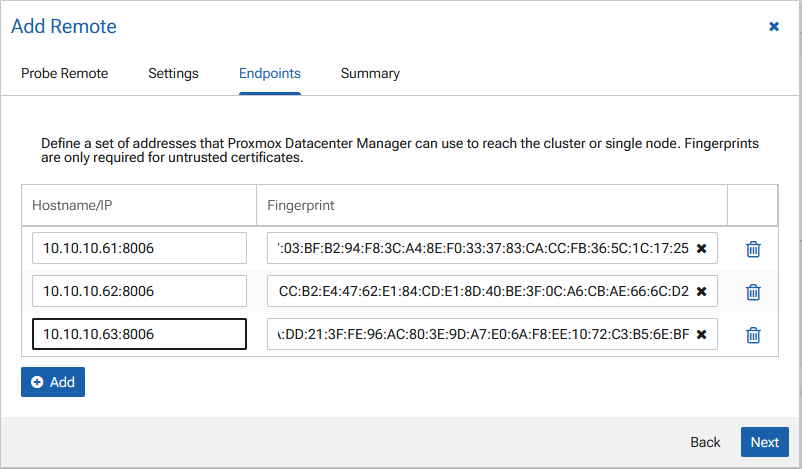Viewport: 802px width, 469px height.
Task: Clear fingerprint for 10.10.10.63 endpoint
Action: [x=701, y=334]
